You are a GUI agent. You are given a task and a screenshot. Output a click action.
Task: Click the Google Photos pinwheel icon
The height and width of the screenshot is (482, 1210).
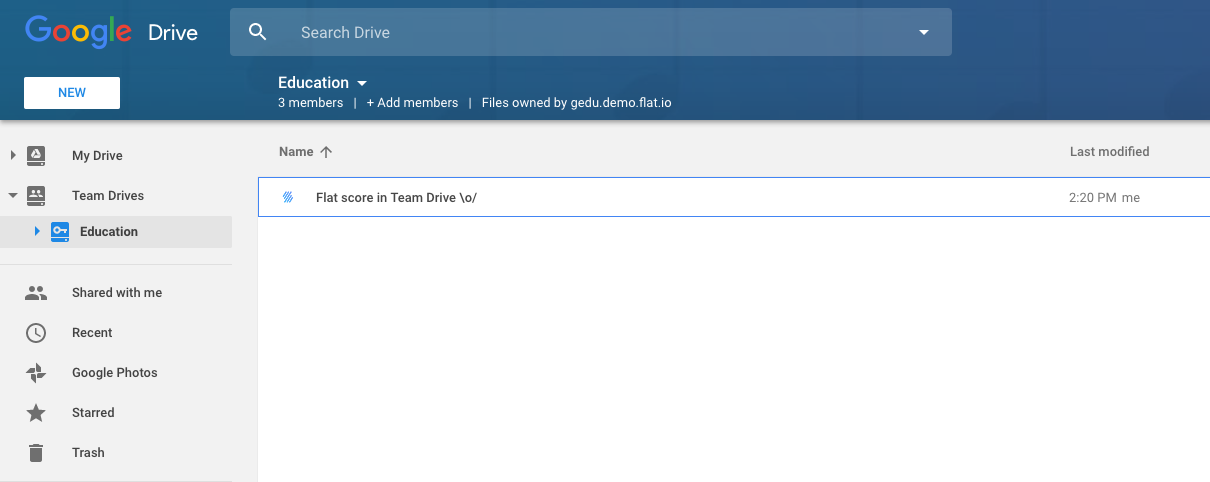pos(36,373)
